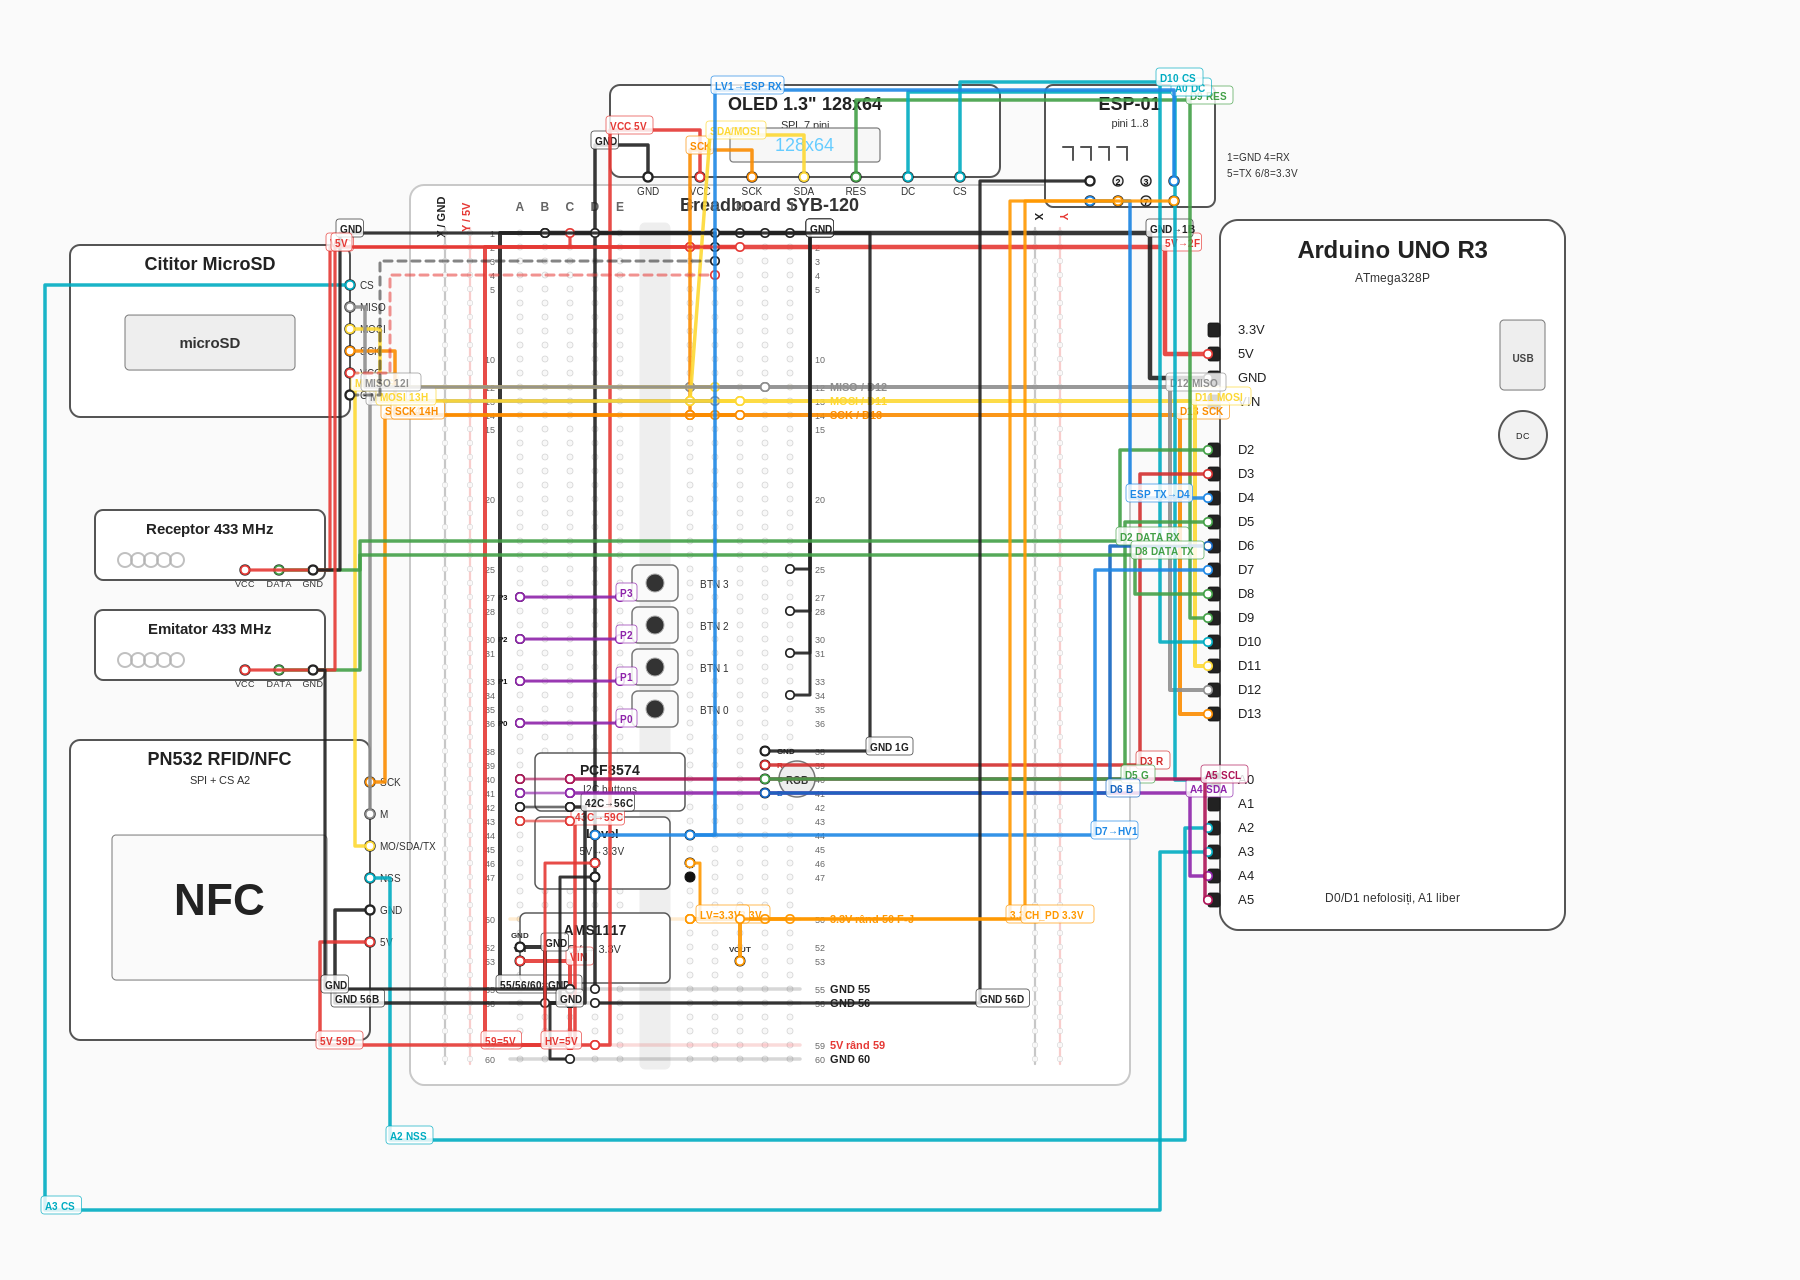
Task: Select the purple P3 wire label
Action: coord(626,593)
